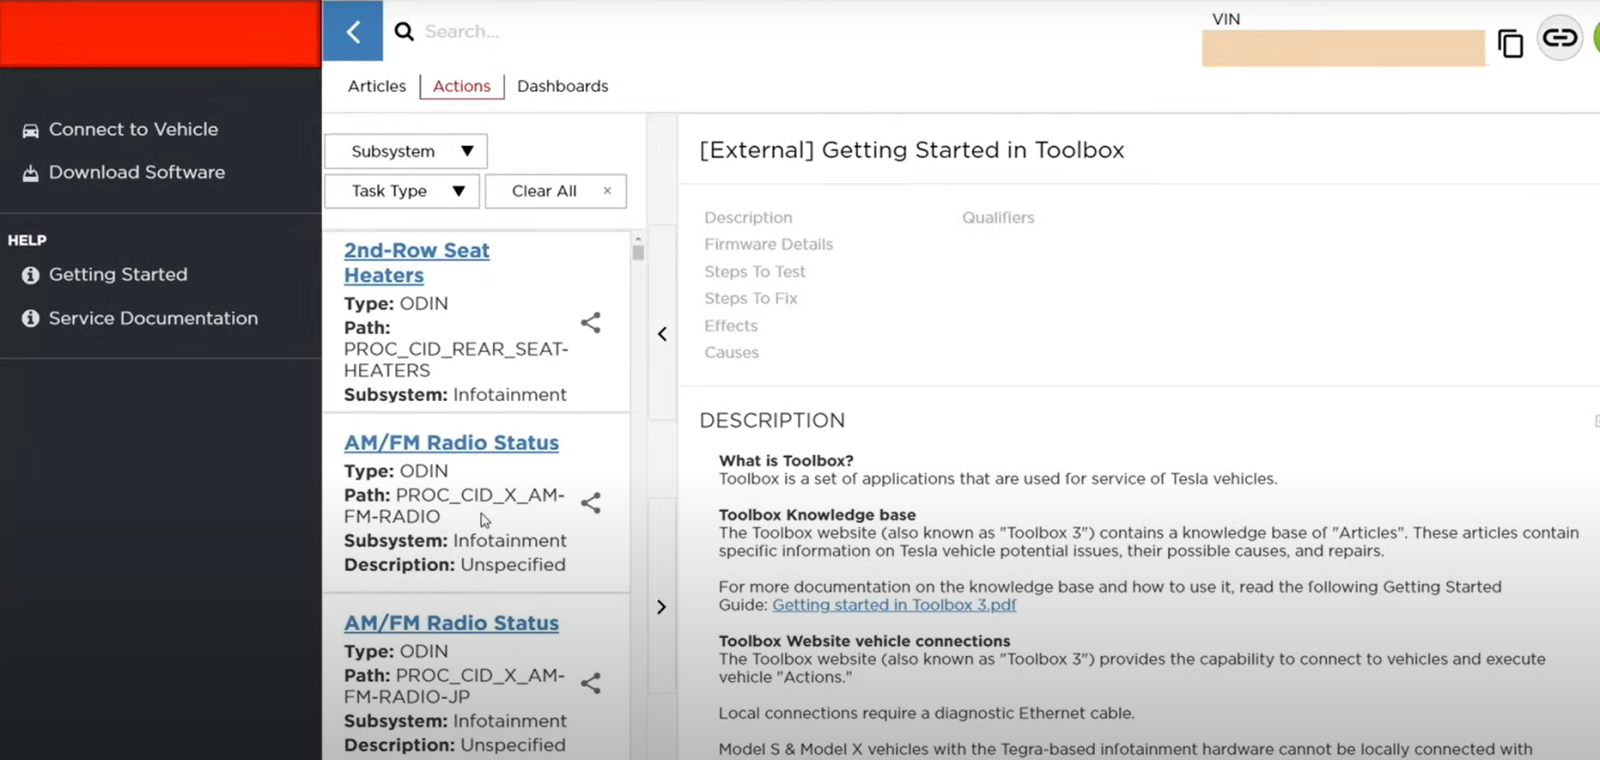The width and height of the screenshot is (1600, 760).
Task: Click the chain link icon button
Action: click(x=1559, y=39)
